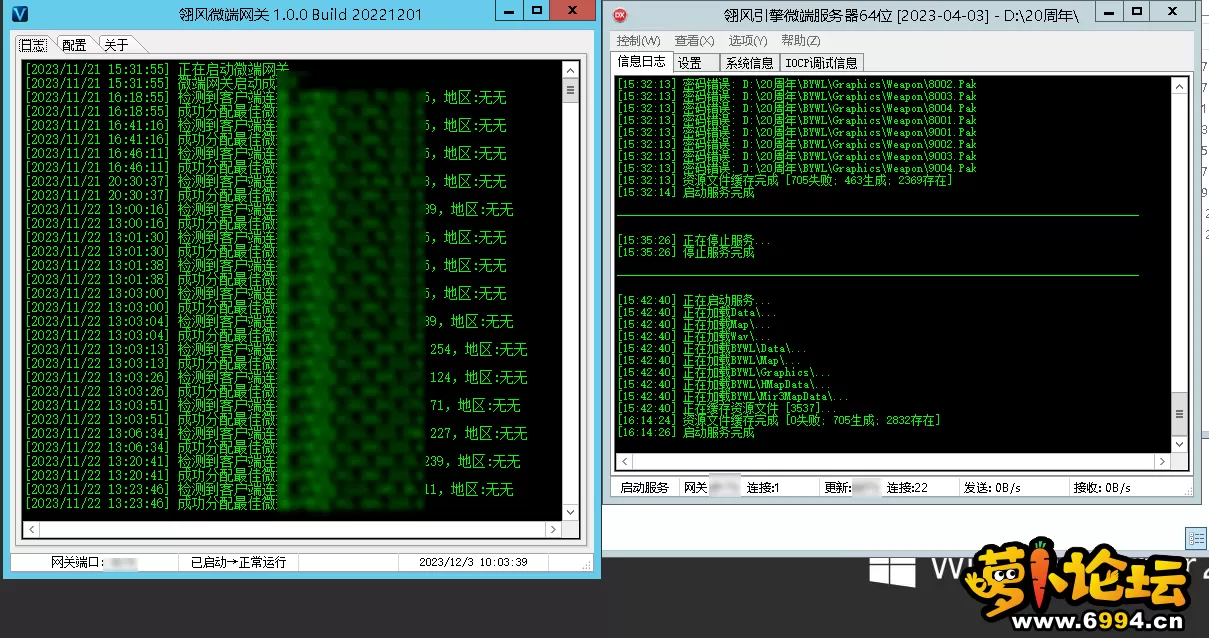Click the log line ending with 9004.Pak

point(797,168)
